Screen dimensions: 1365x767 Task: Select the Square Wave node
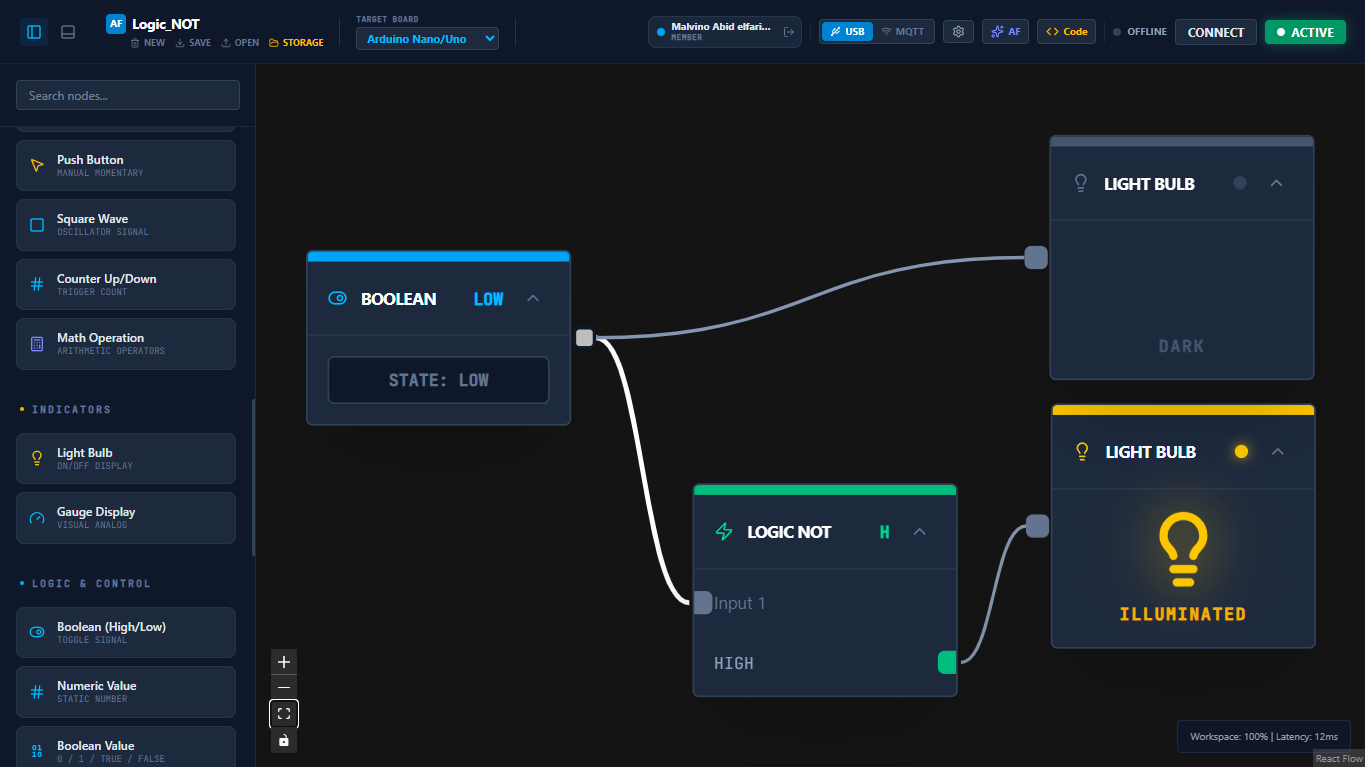(x=126, y=225)
